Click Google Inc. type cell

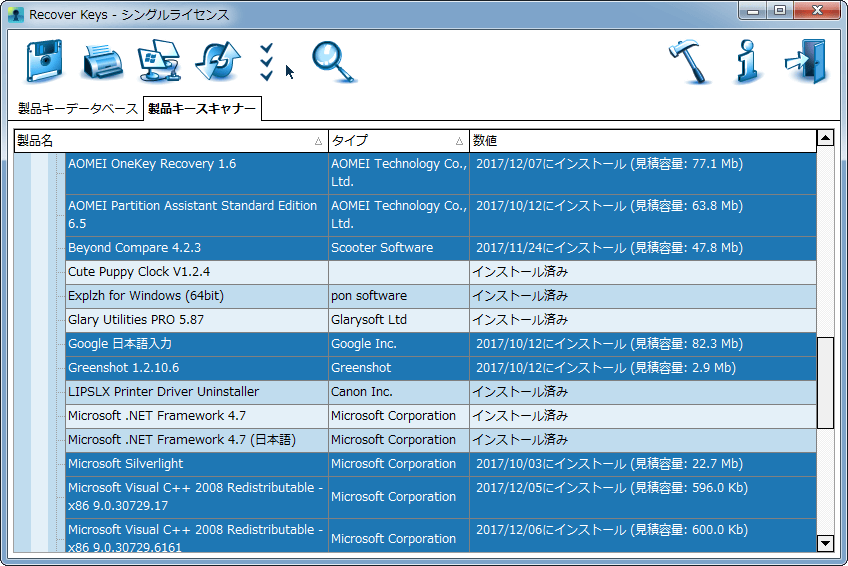399,344
